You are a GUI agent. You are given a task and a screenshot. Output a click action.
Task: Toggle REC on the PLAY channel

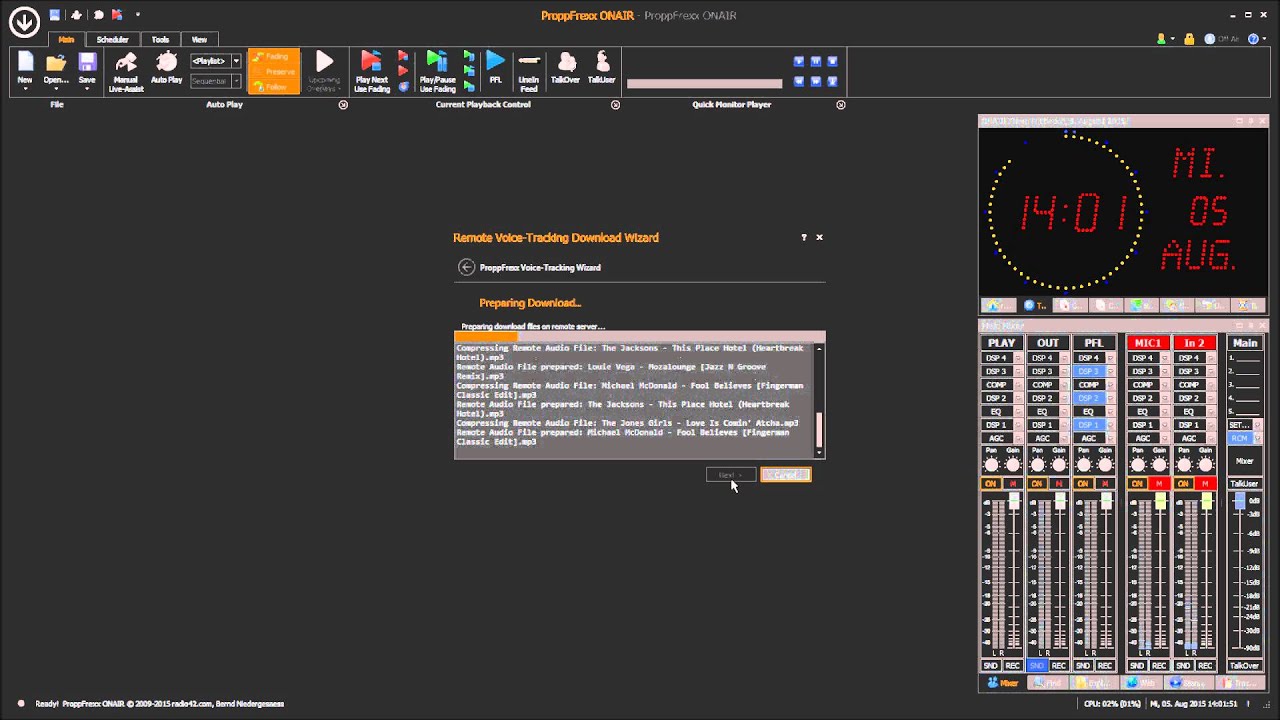pos(1012,666)
